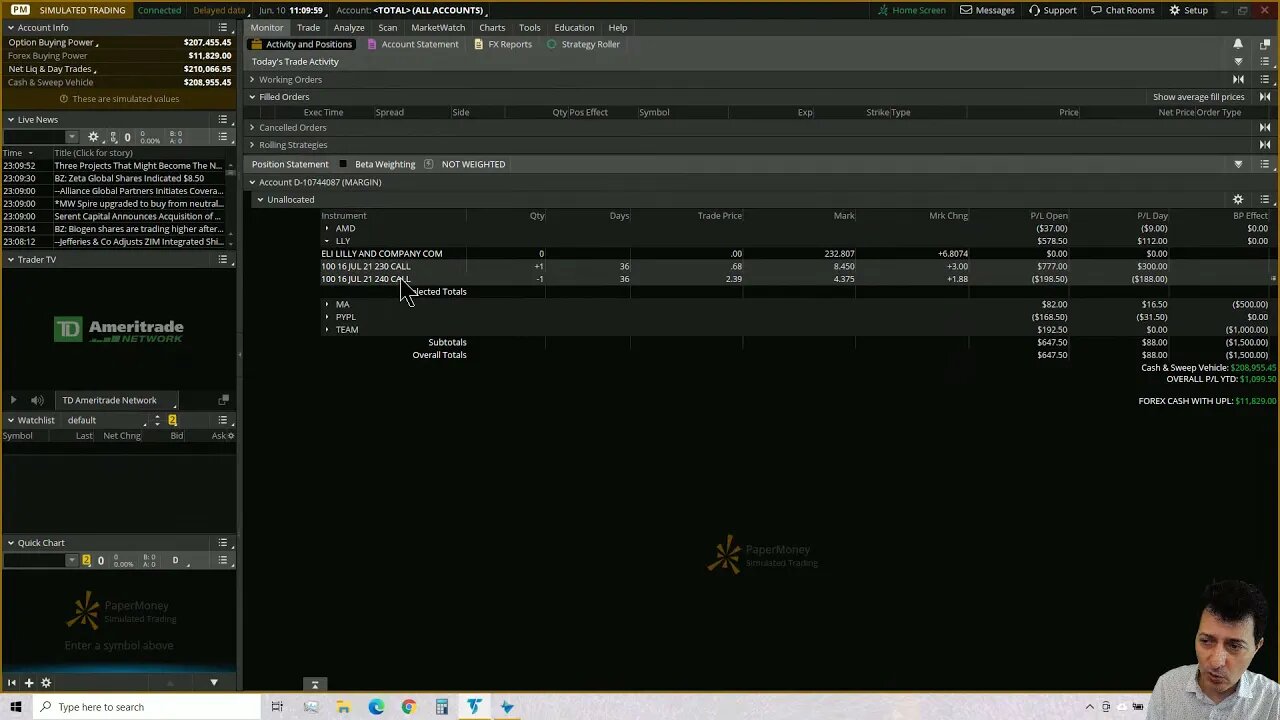Open Position Statement gear settings
This screenshot has width=1280, height=720.
pyautogui.click(x=1238, y=200)
